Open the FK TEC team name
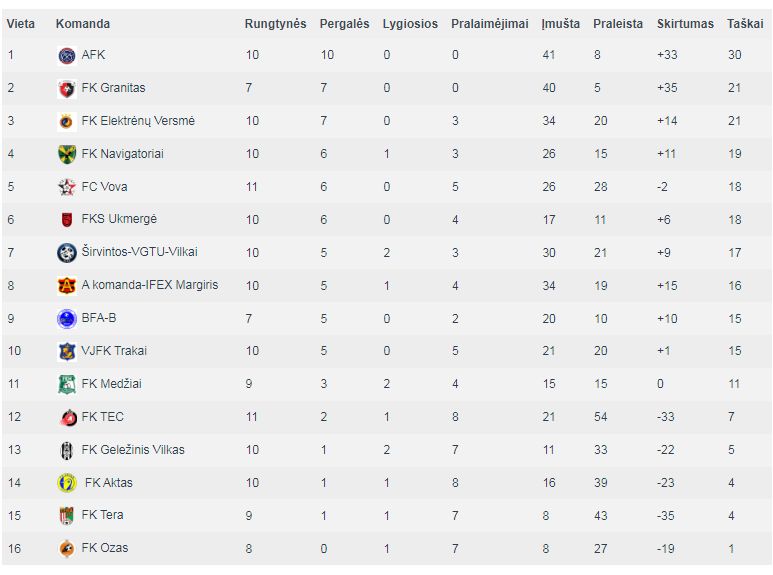Viewport: 773px width, 575px height. coord(103,417)
